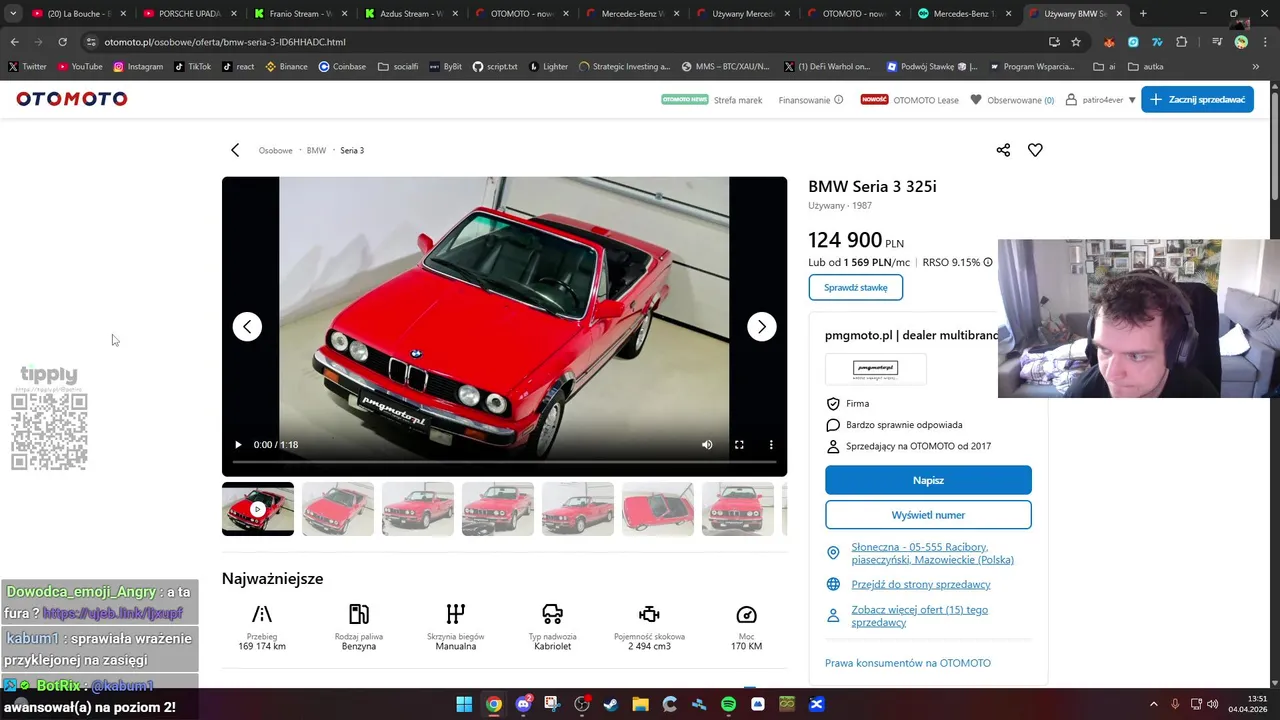
Task: Click the 169 174 km mileage value
Action: click(262, 646)
